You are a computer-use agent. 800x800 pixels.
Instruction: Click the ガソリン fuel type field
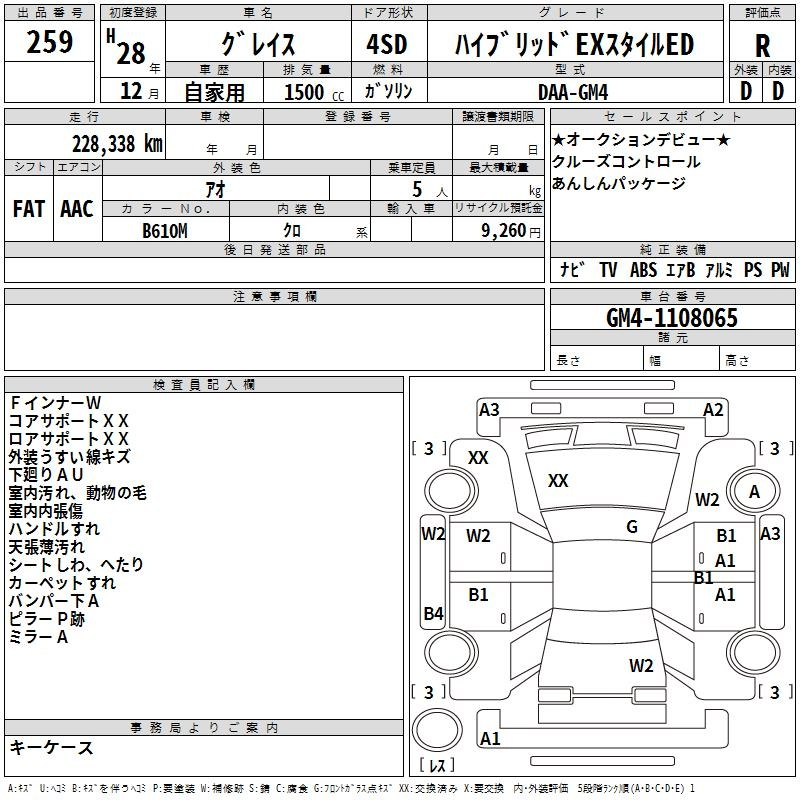point(388,91)
